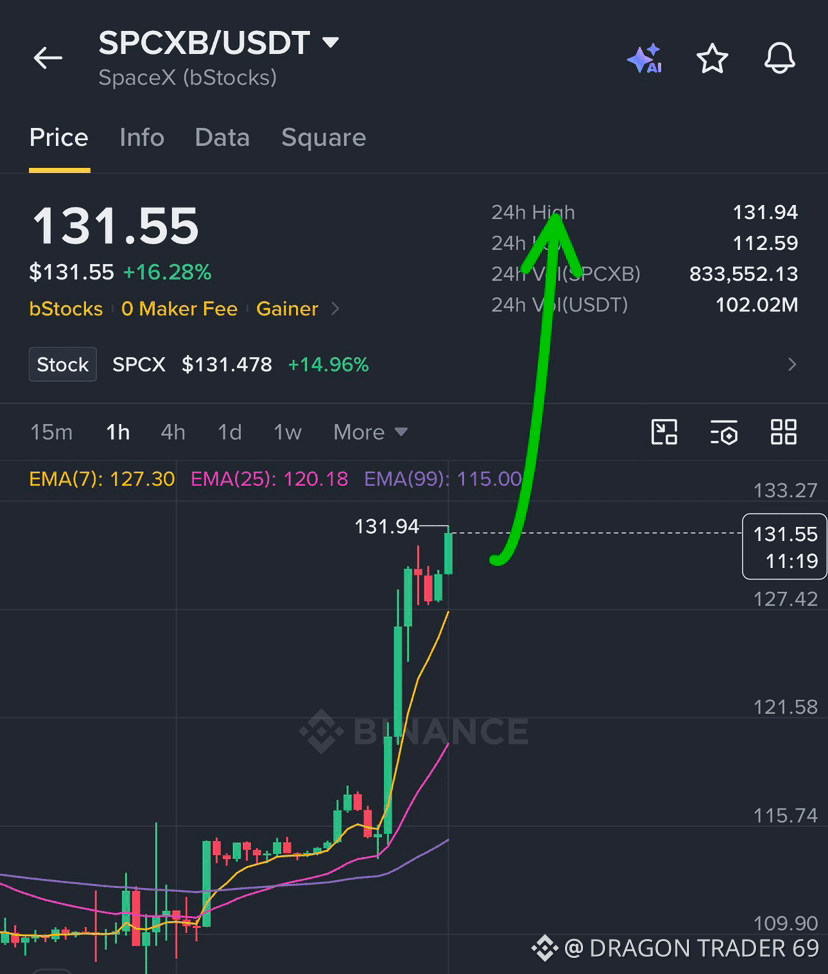Tap the volume value 833,552.13
828x974 pixels.
coord(744,274)
